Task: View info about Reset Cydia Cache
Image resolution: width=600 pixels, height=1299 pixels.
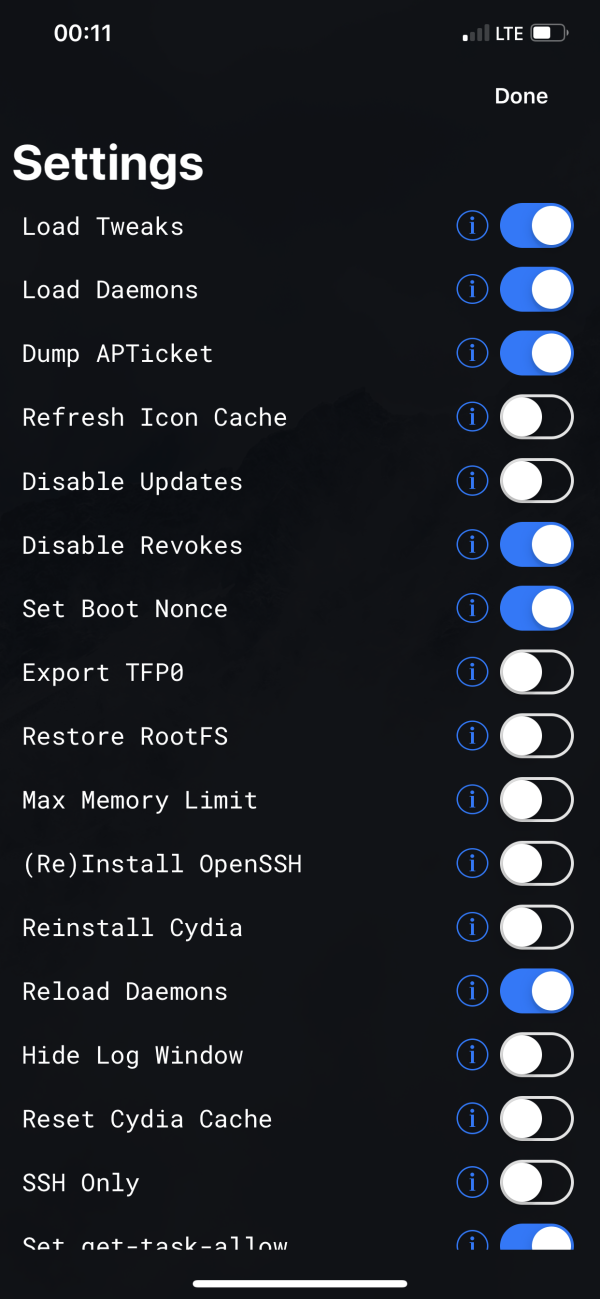Action: tap(472, 1118)
